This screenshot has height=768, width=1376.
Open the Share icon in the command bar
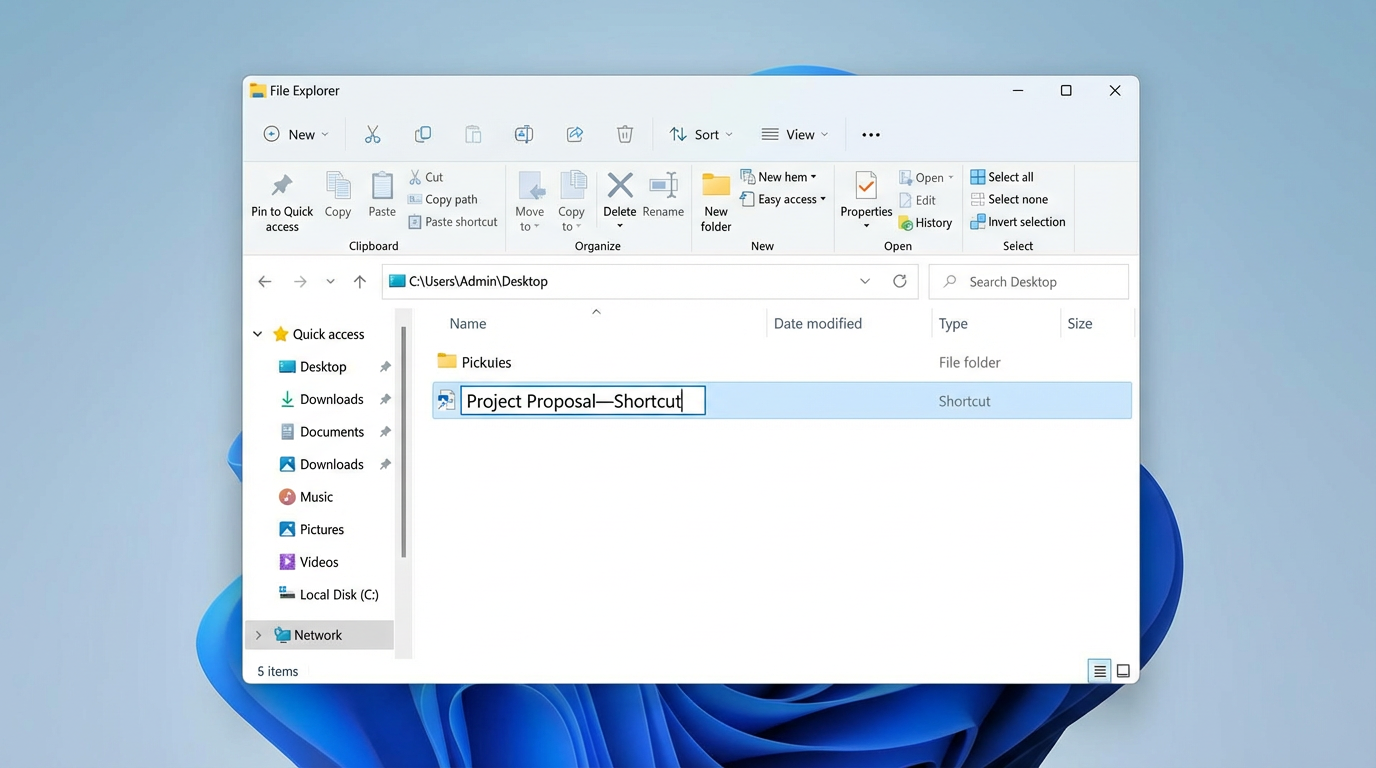pos(574,133)
